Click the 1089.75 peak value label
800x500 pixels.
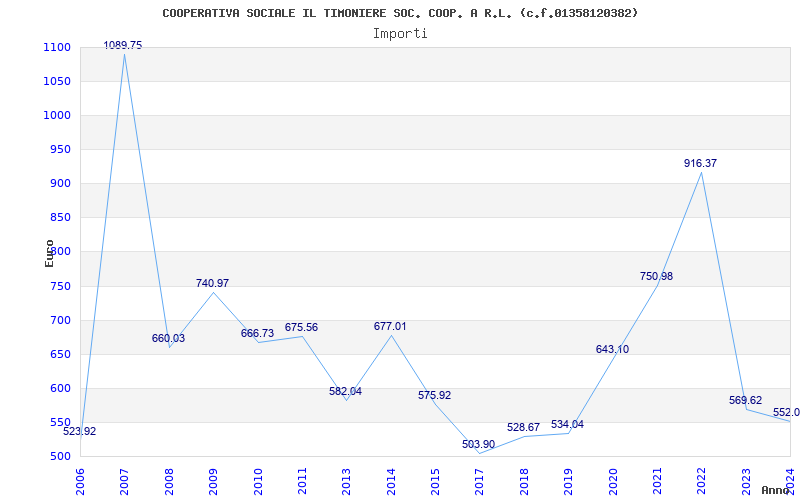[x=123, y=45]
